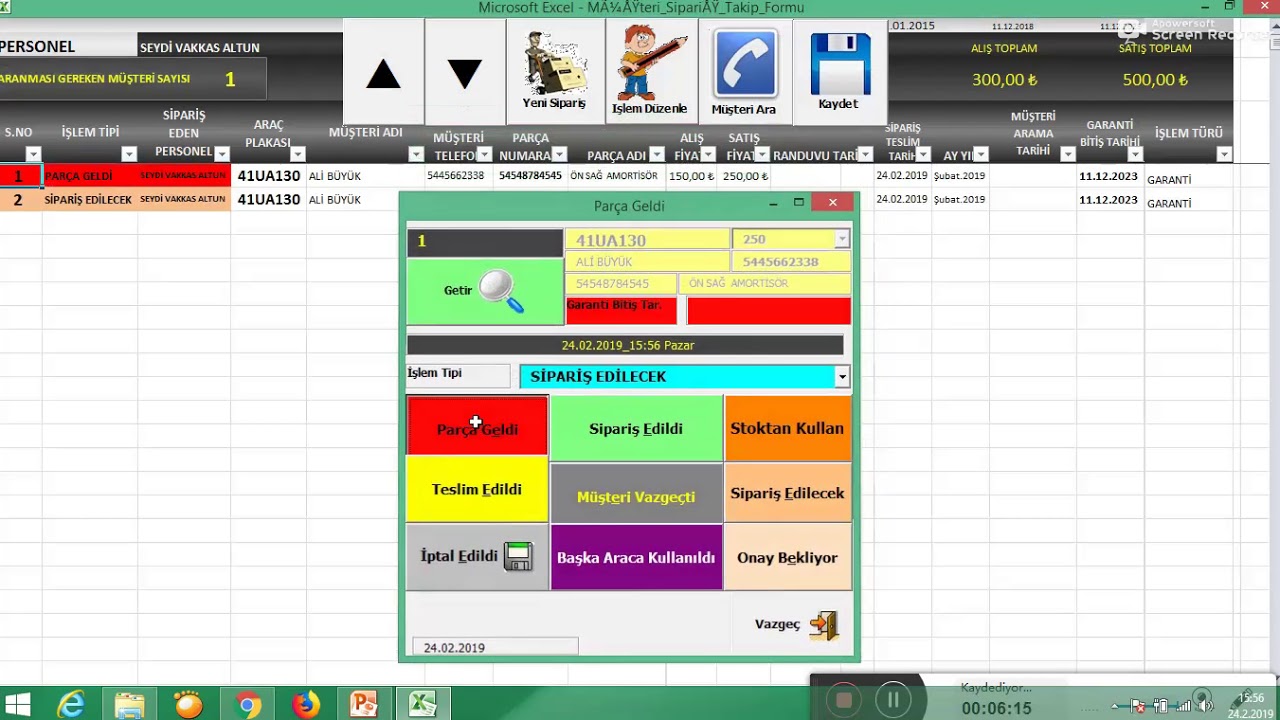Click the 5445662338 phone field in dialog
This screenshot has width=1280, height=720.
pos(791,262)
